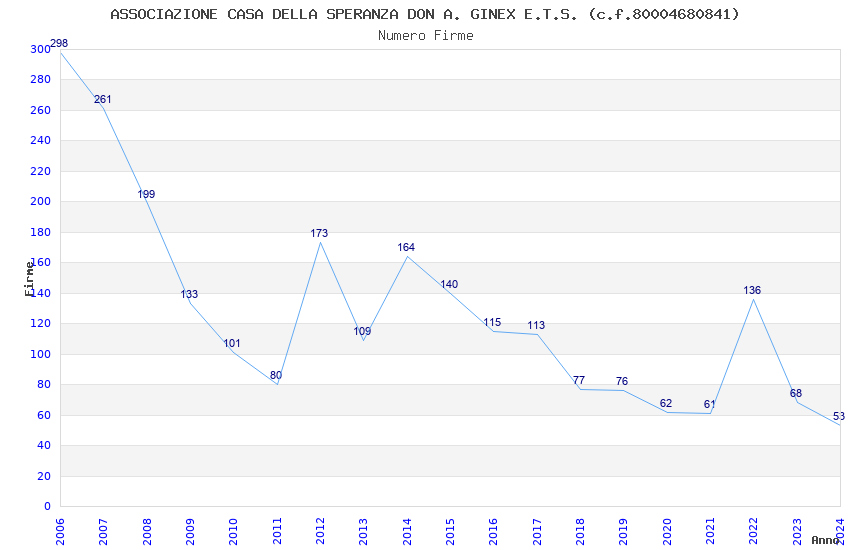
Task: Select the data label 53 for 2024
Action: 839,416
